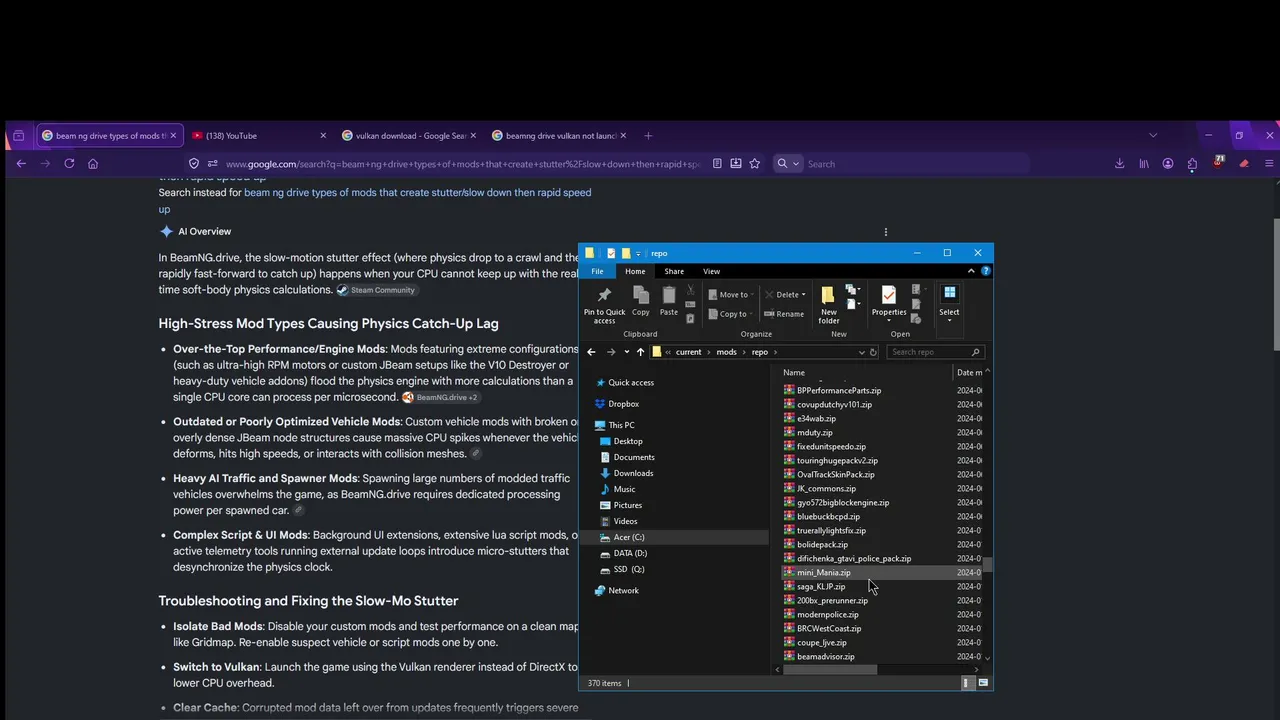This screenshot has height=720, width=1280.
Task: Select difichenka_gtavi_police_pack.zip file
Action: click(x=854, y=559)
